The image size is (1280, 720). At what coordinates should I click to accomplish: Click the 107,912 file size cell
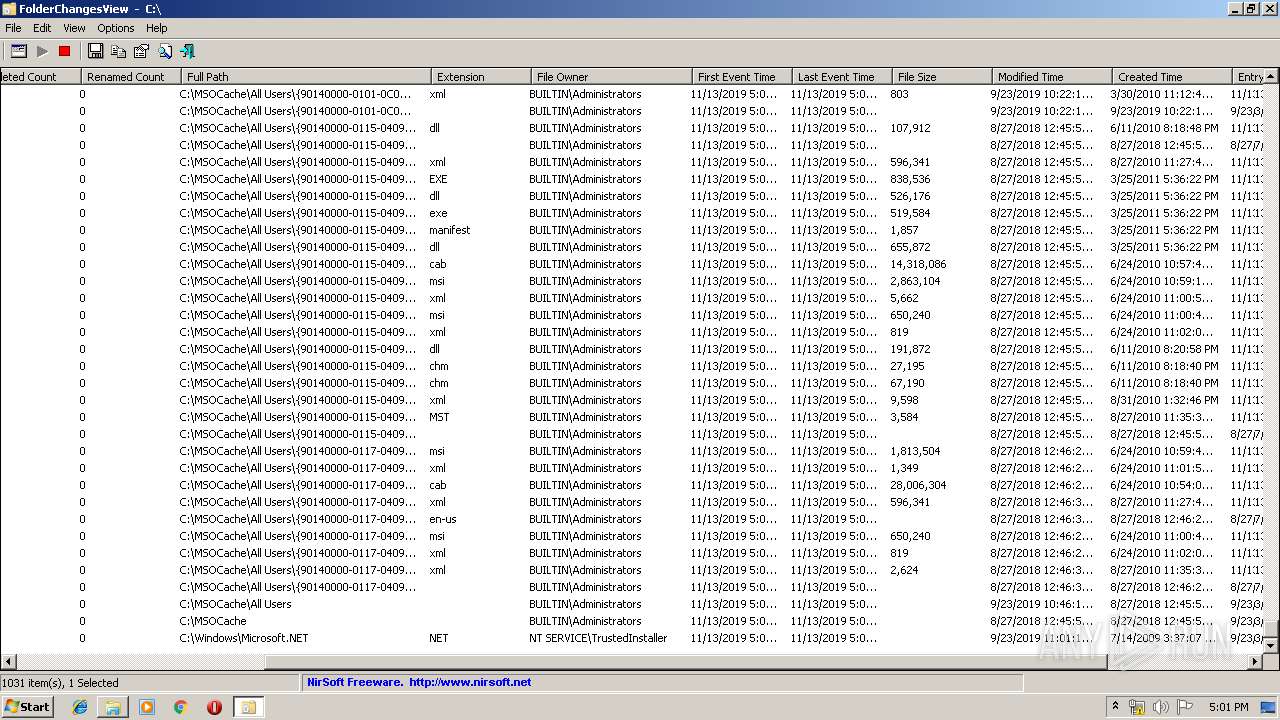pos(910,128)
